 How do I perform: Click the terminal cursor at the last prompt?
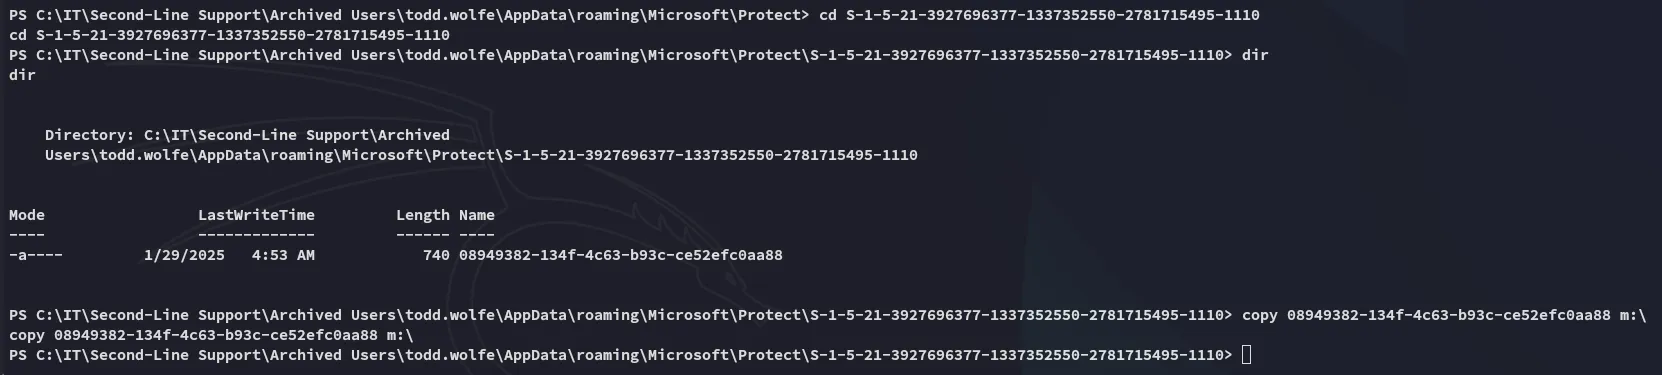(1246, 355)
